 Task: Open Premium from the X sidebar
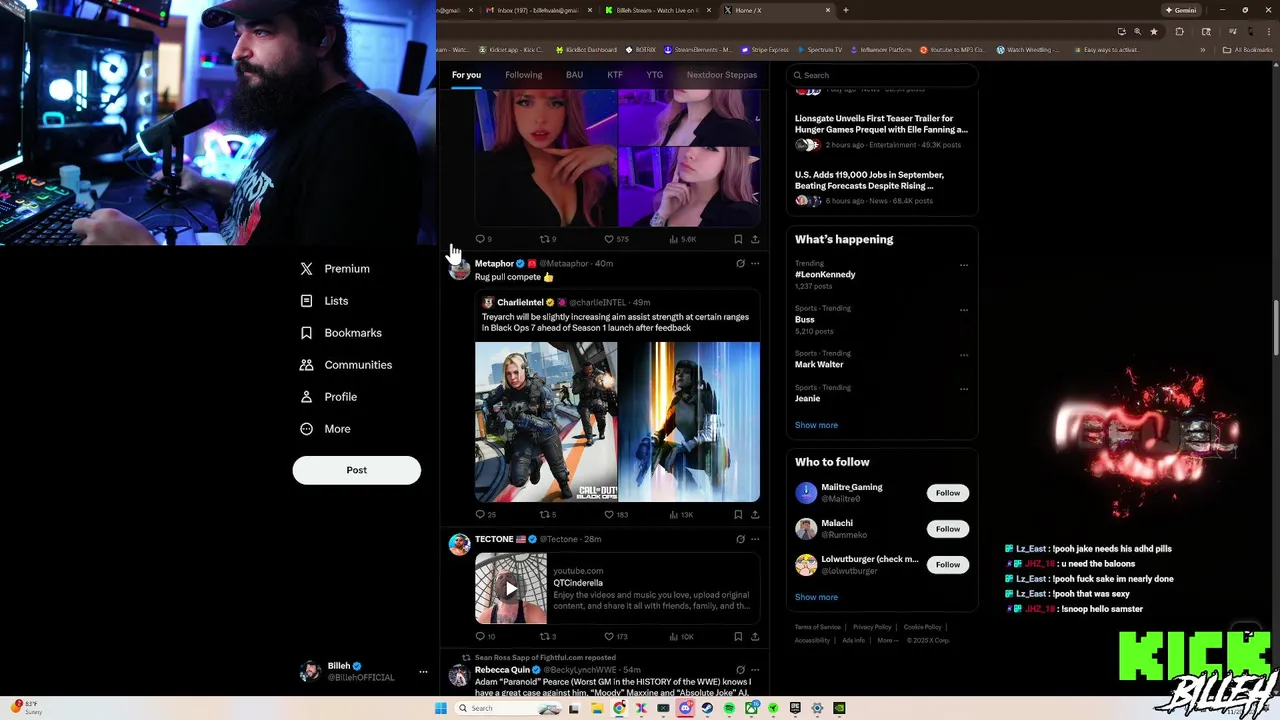(x=335, y=269)
